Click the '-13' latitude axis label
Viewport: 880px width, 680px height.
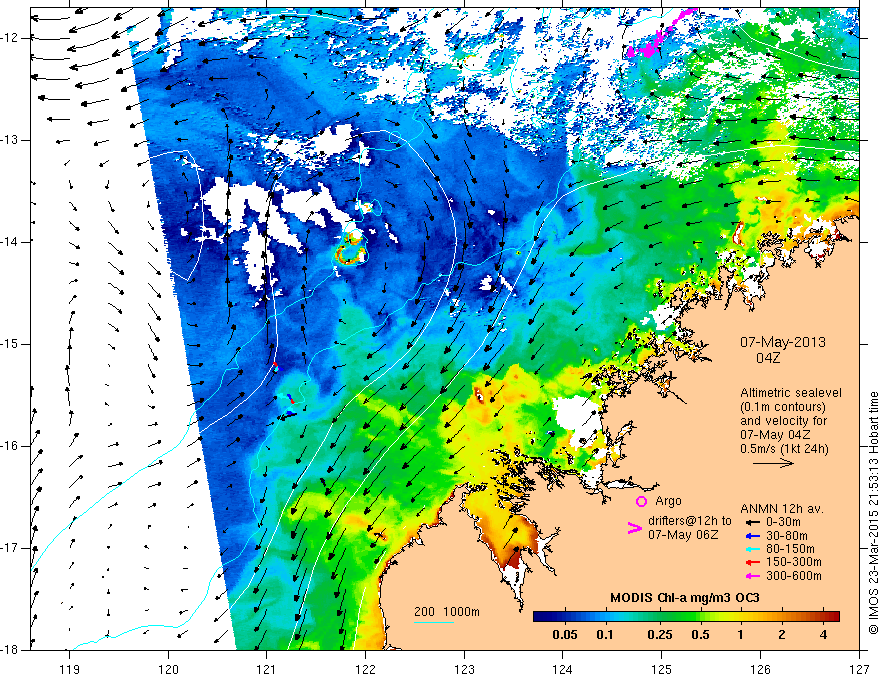click(x=10, y=140)
